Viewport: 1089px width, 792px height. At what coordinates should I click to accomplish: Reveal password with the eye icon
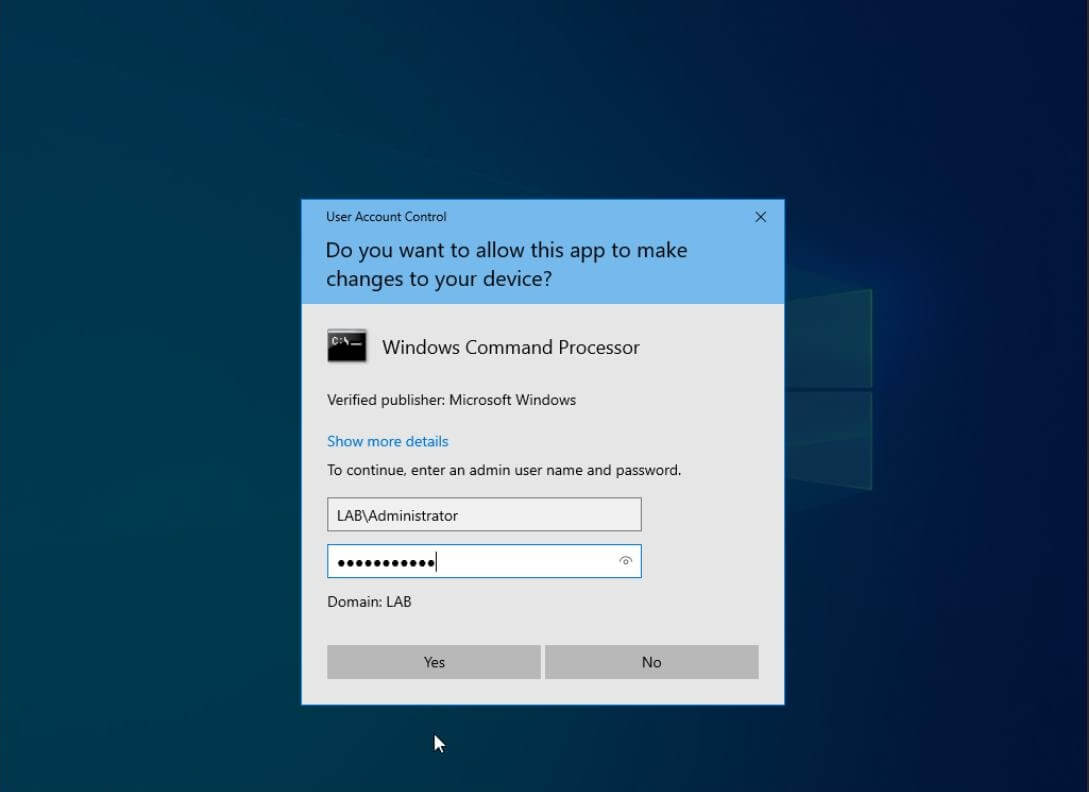tap(625, 561)
